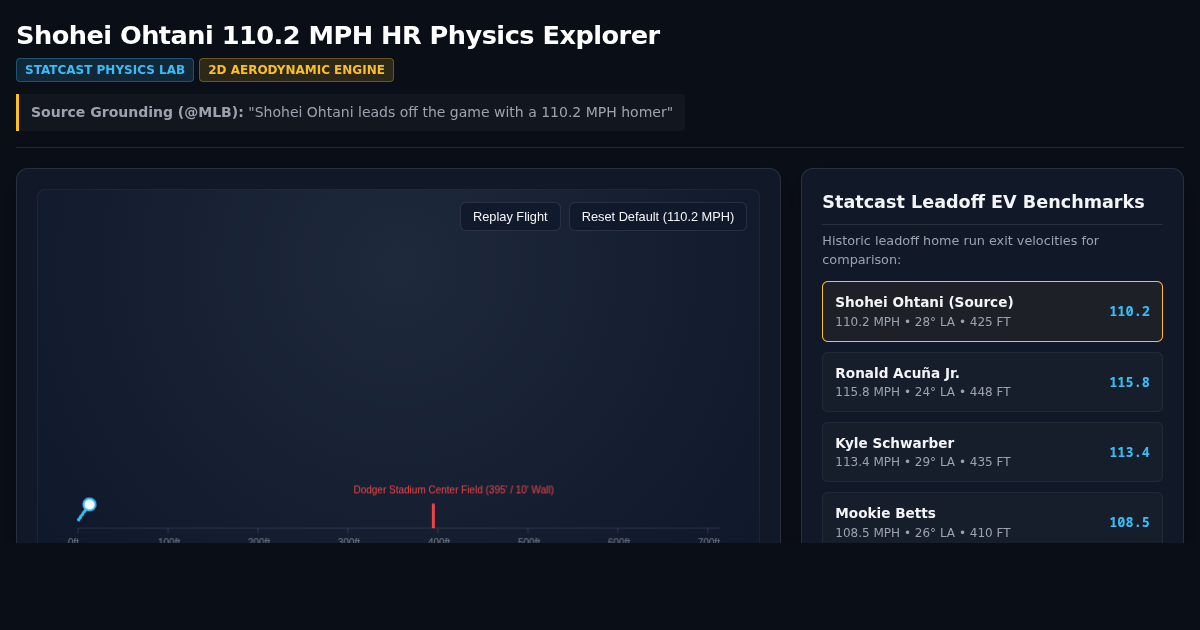Click the STATCAST PHYSICS LAB badge
The height and width of the screenshot is (630, 1200).
(105, 70)
